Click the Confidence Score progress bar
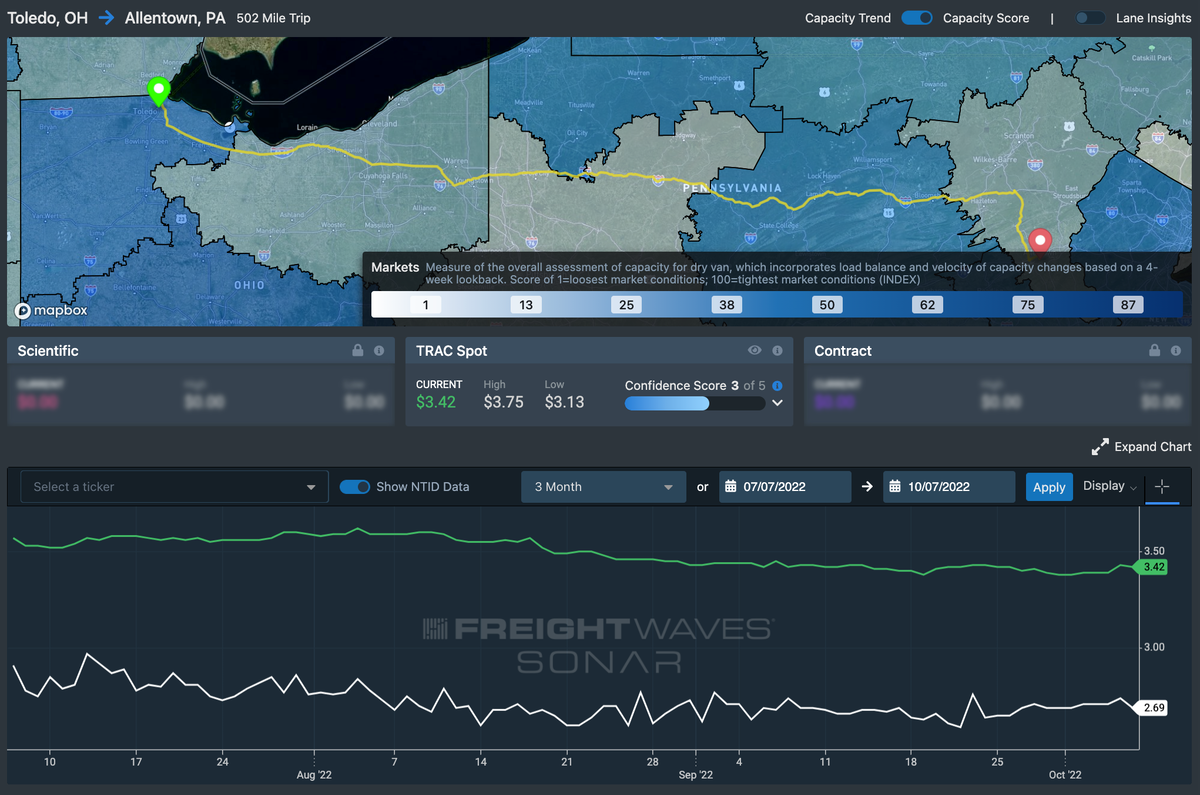The image size is (1200, 795). [x=695, y=403]
